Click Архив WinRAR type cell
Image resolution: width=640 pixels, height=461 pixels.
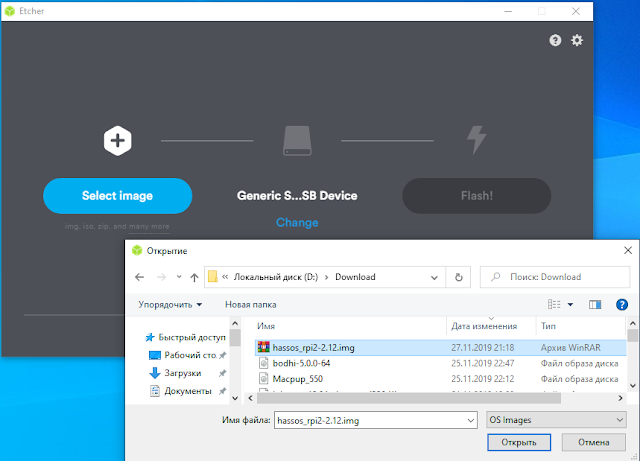tap(571, 348)
